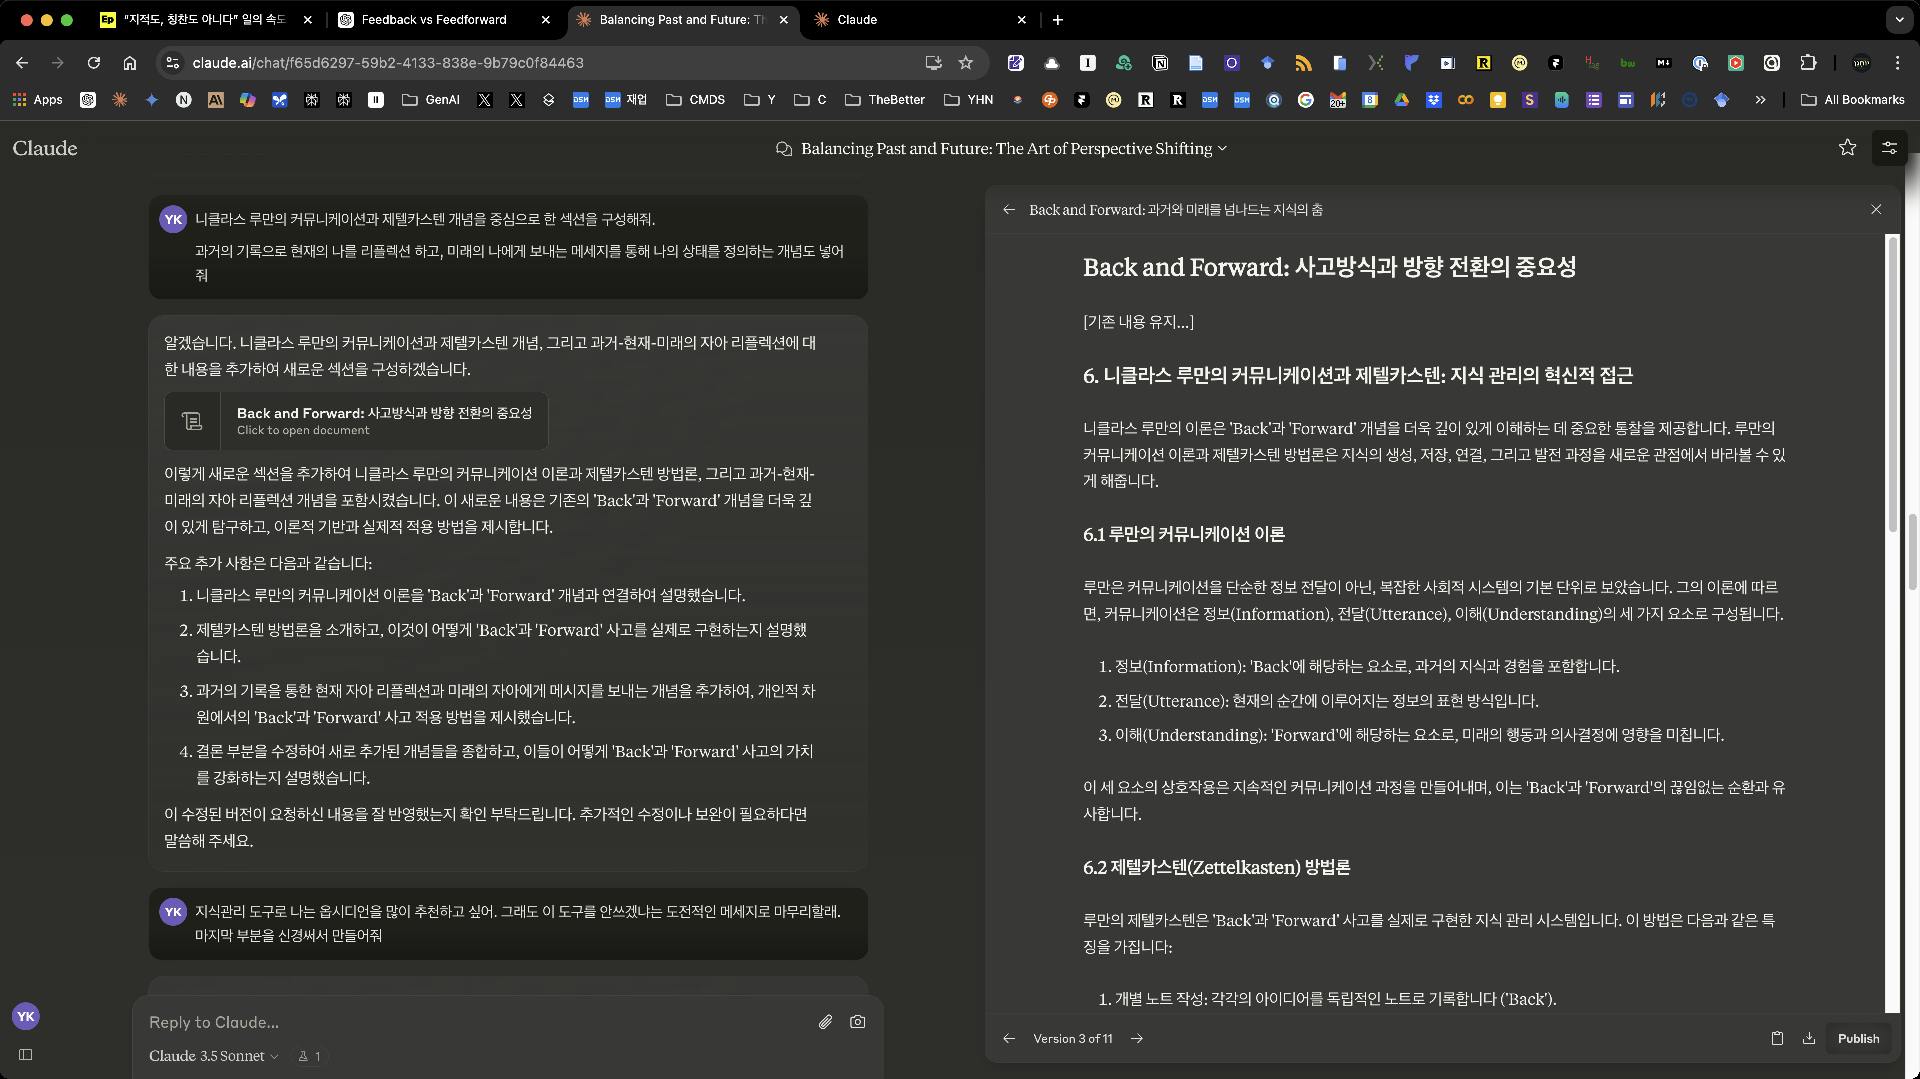Show next artifact version
The width and height of the screenshot is (1920, 1079).
coord(1137,1038)
